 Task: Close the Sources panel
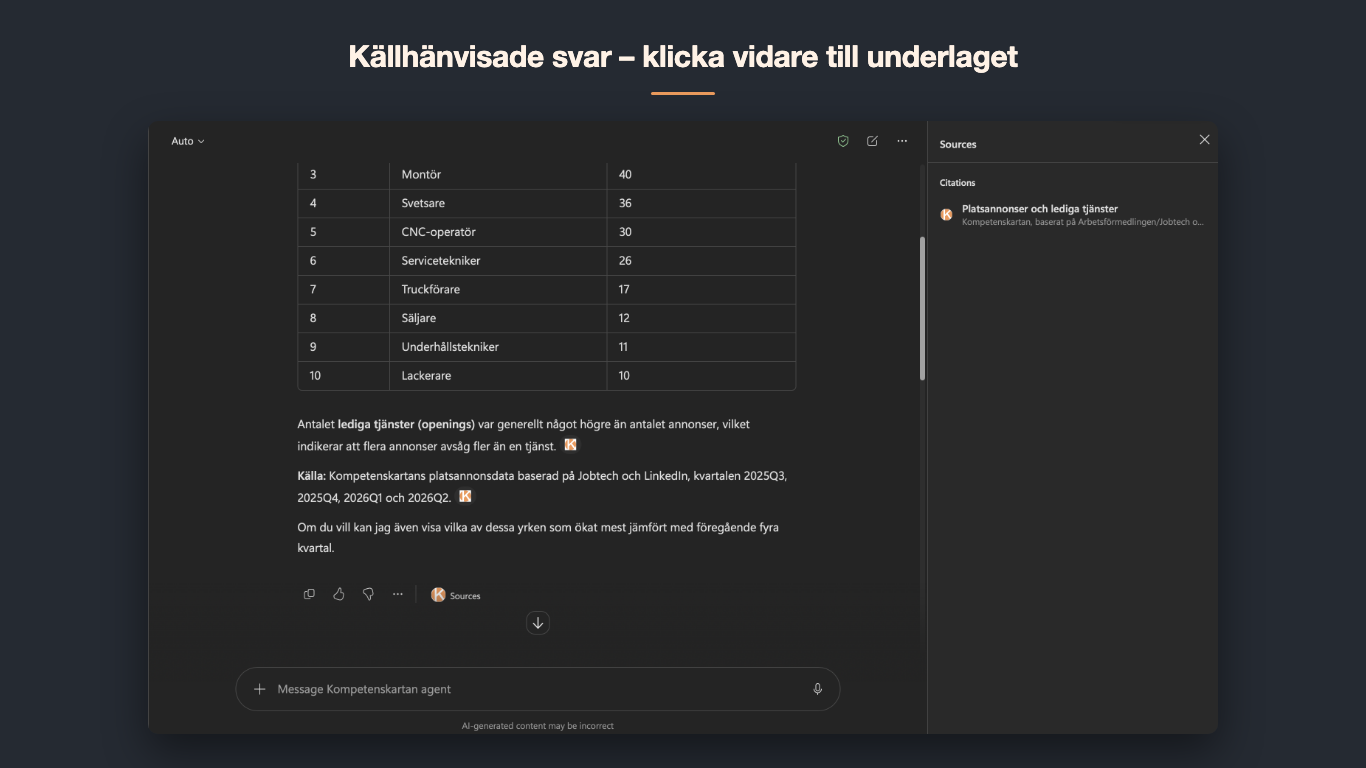(1204, 140)
